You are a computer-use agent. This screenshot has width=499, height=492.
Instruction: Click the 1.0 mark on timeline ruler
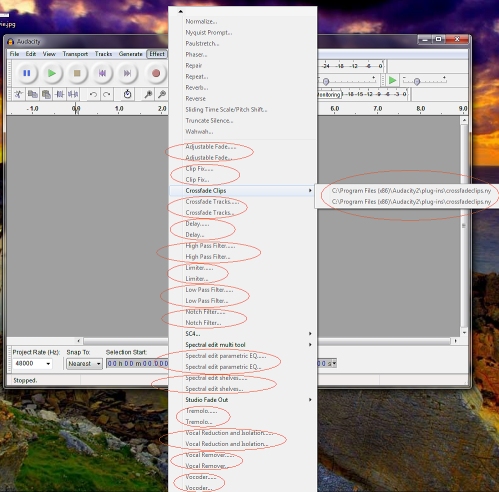[119, 109]
